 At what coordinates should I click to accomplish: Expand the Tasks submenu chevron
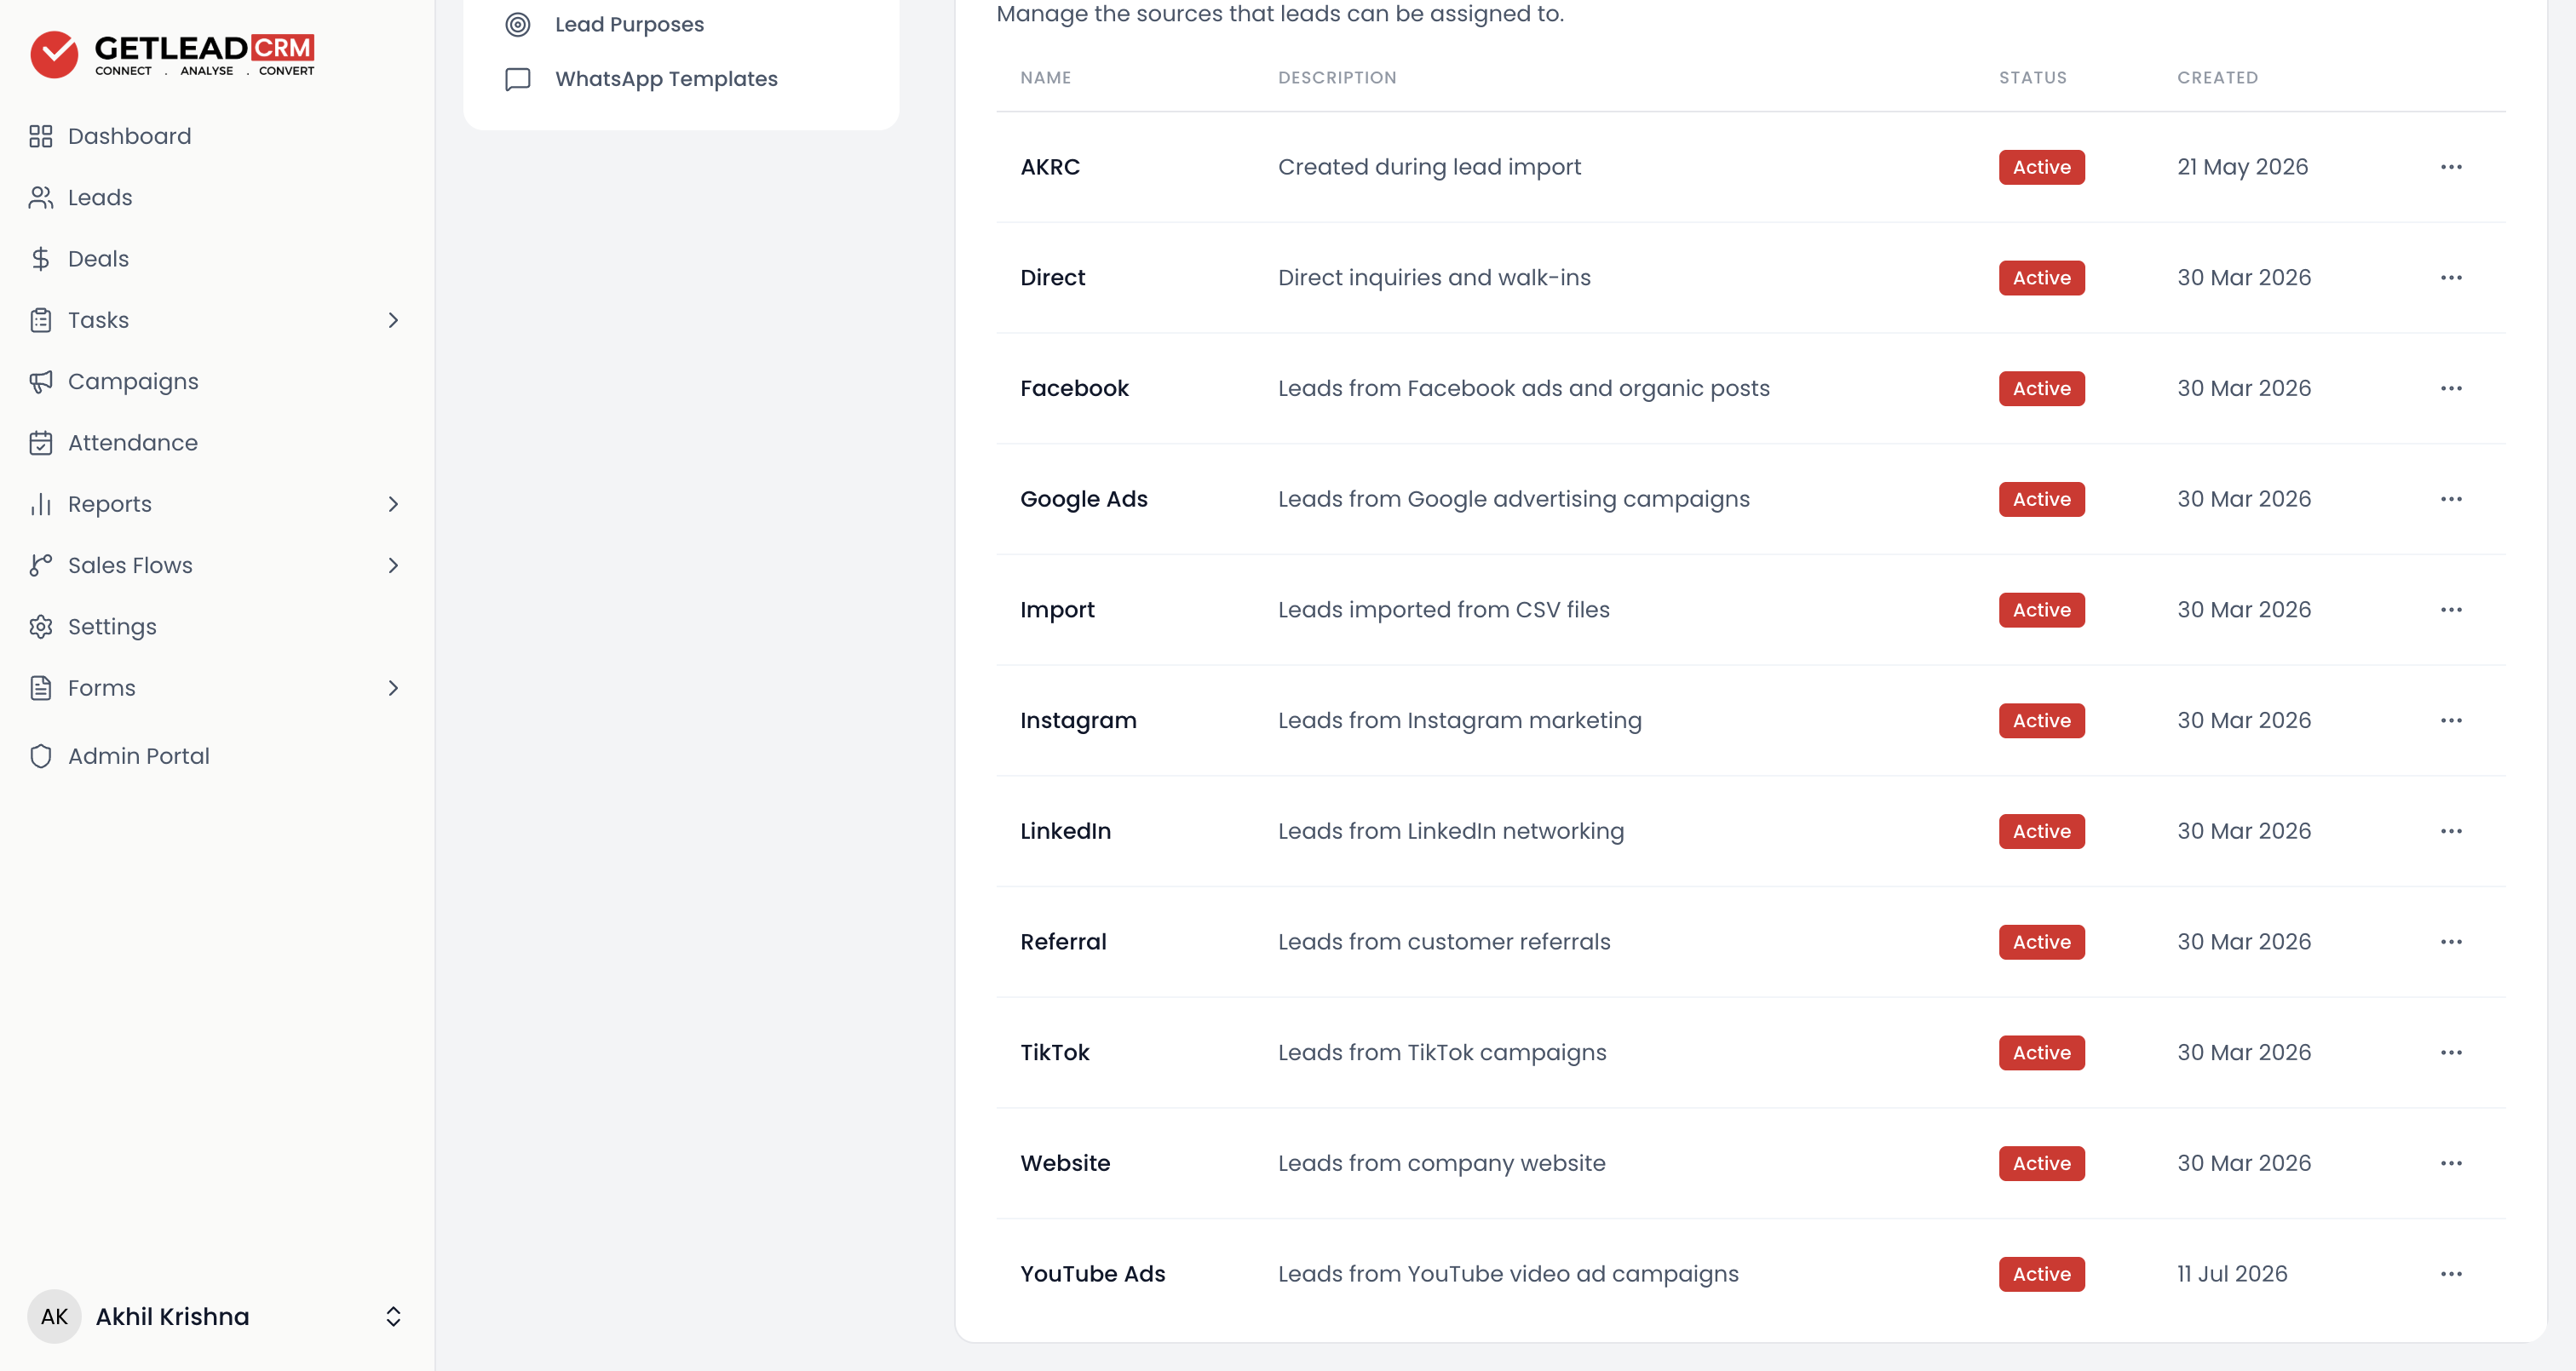[393, 320]
